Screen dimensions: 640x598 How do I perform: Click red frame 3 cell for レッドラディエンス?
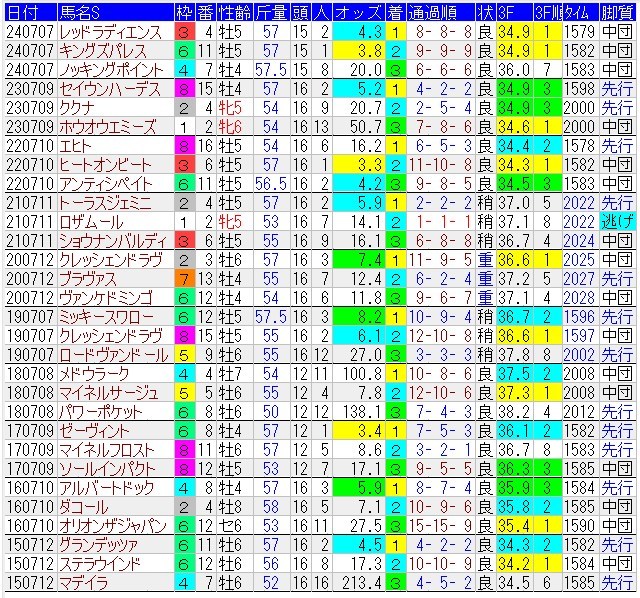[x=184, y=32]
